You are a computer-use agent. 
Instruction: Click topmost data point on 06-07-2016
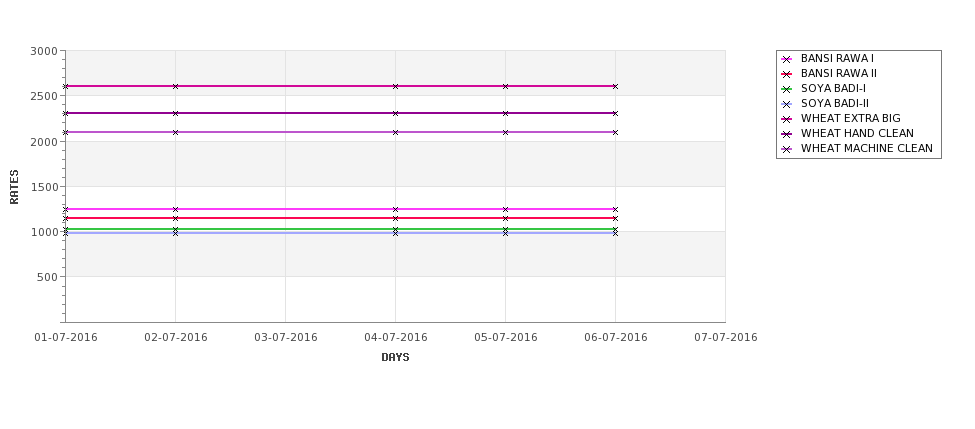click(x=616, y=86)
